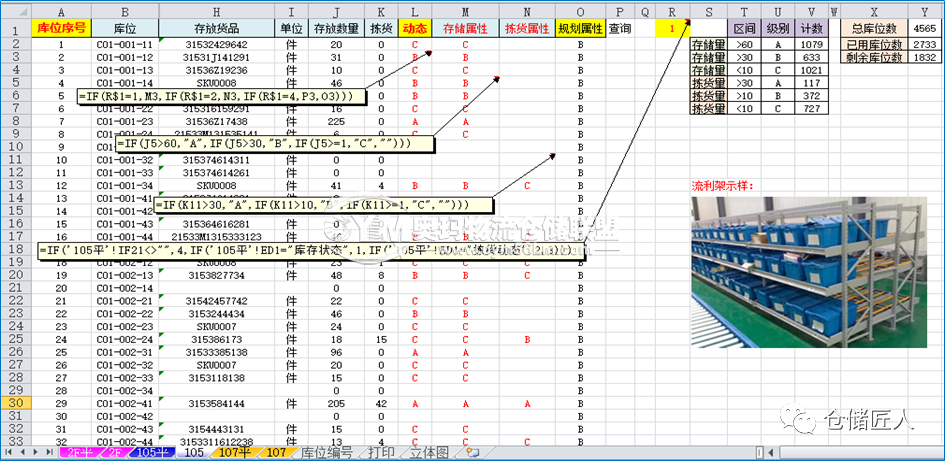Click the 级别 header cell
Screen dimensions: 945x461
[779, 28]
